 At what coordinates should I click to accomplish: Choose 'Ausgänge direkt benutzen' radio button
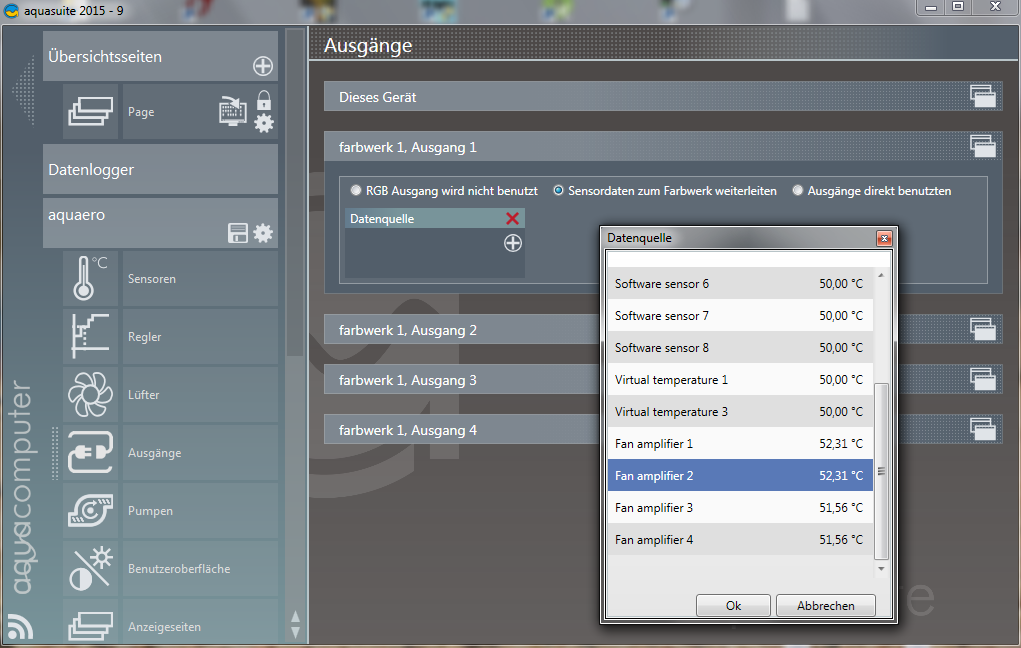pyautogui.click(x=798, y=190)
